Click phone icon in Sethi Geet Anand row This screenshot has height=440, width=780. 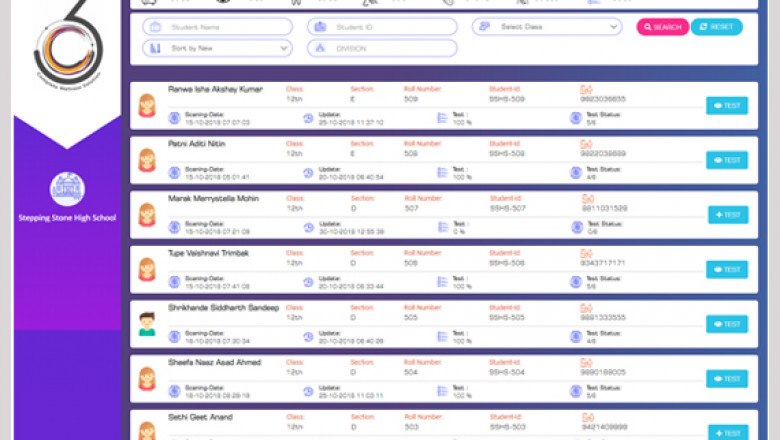(587, 417)
